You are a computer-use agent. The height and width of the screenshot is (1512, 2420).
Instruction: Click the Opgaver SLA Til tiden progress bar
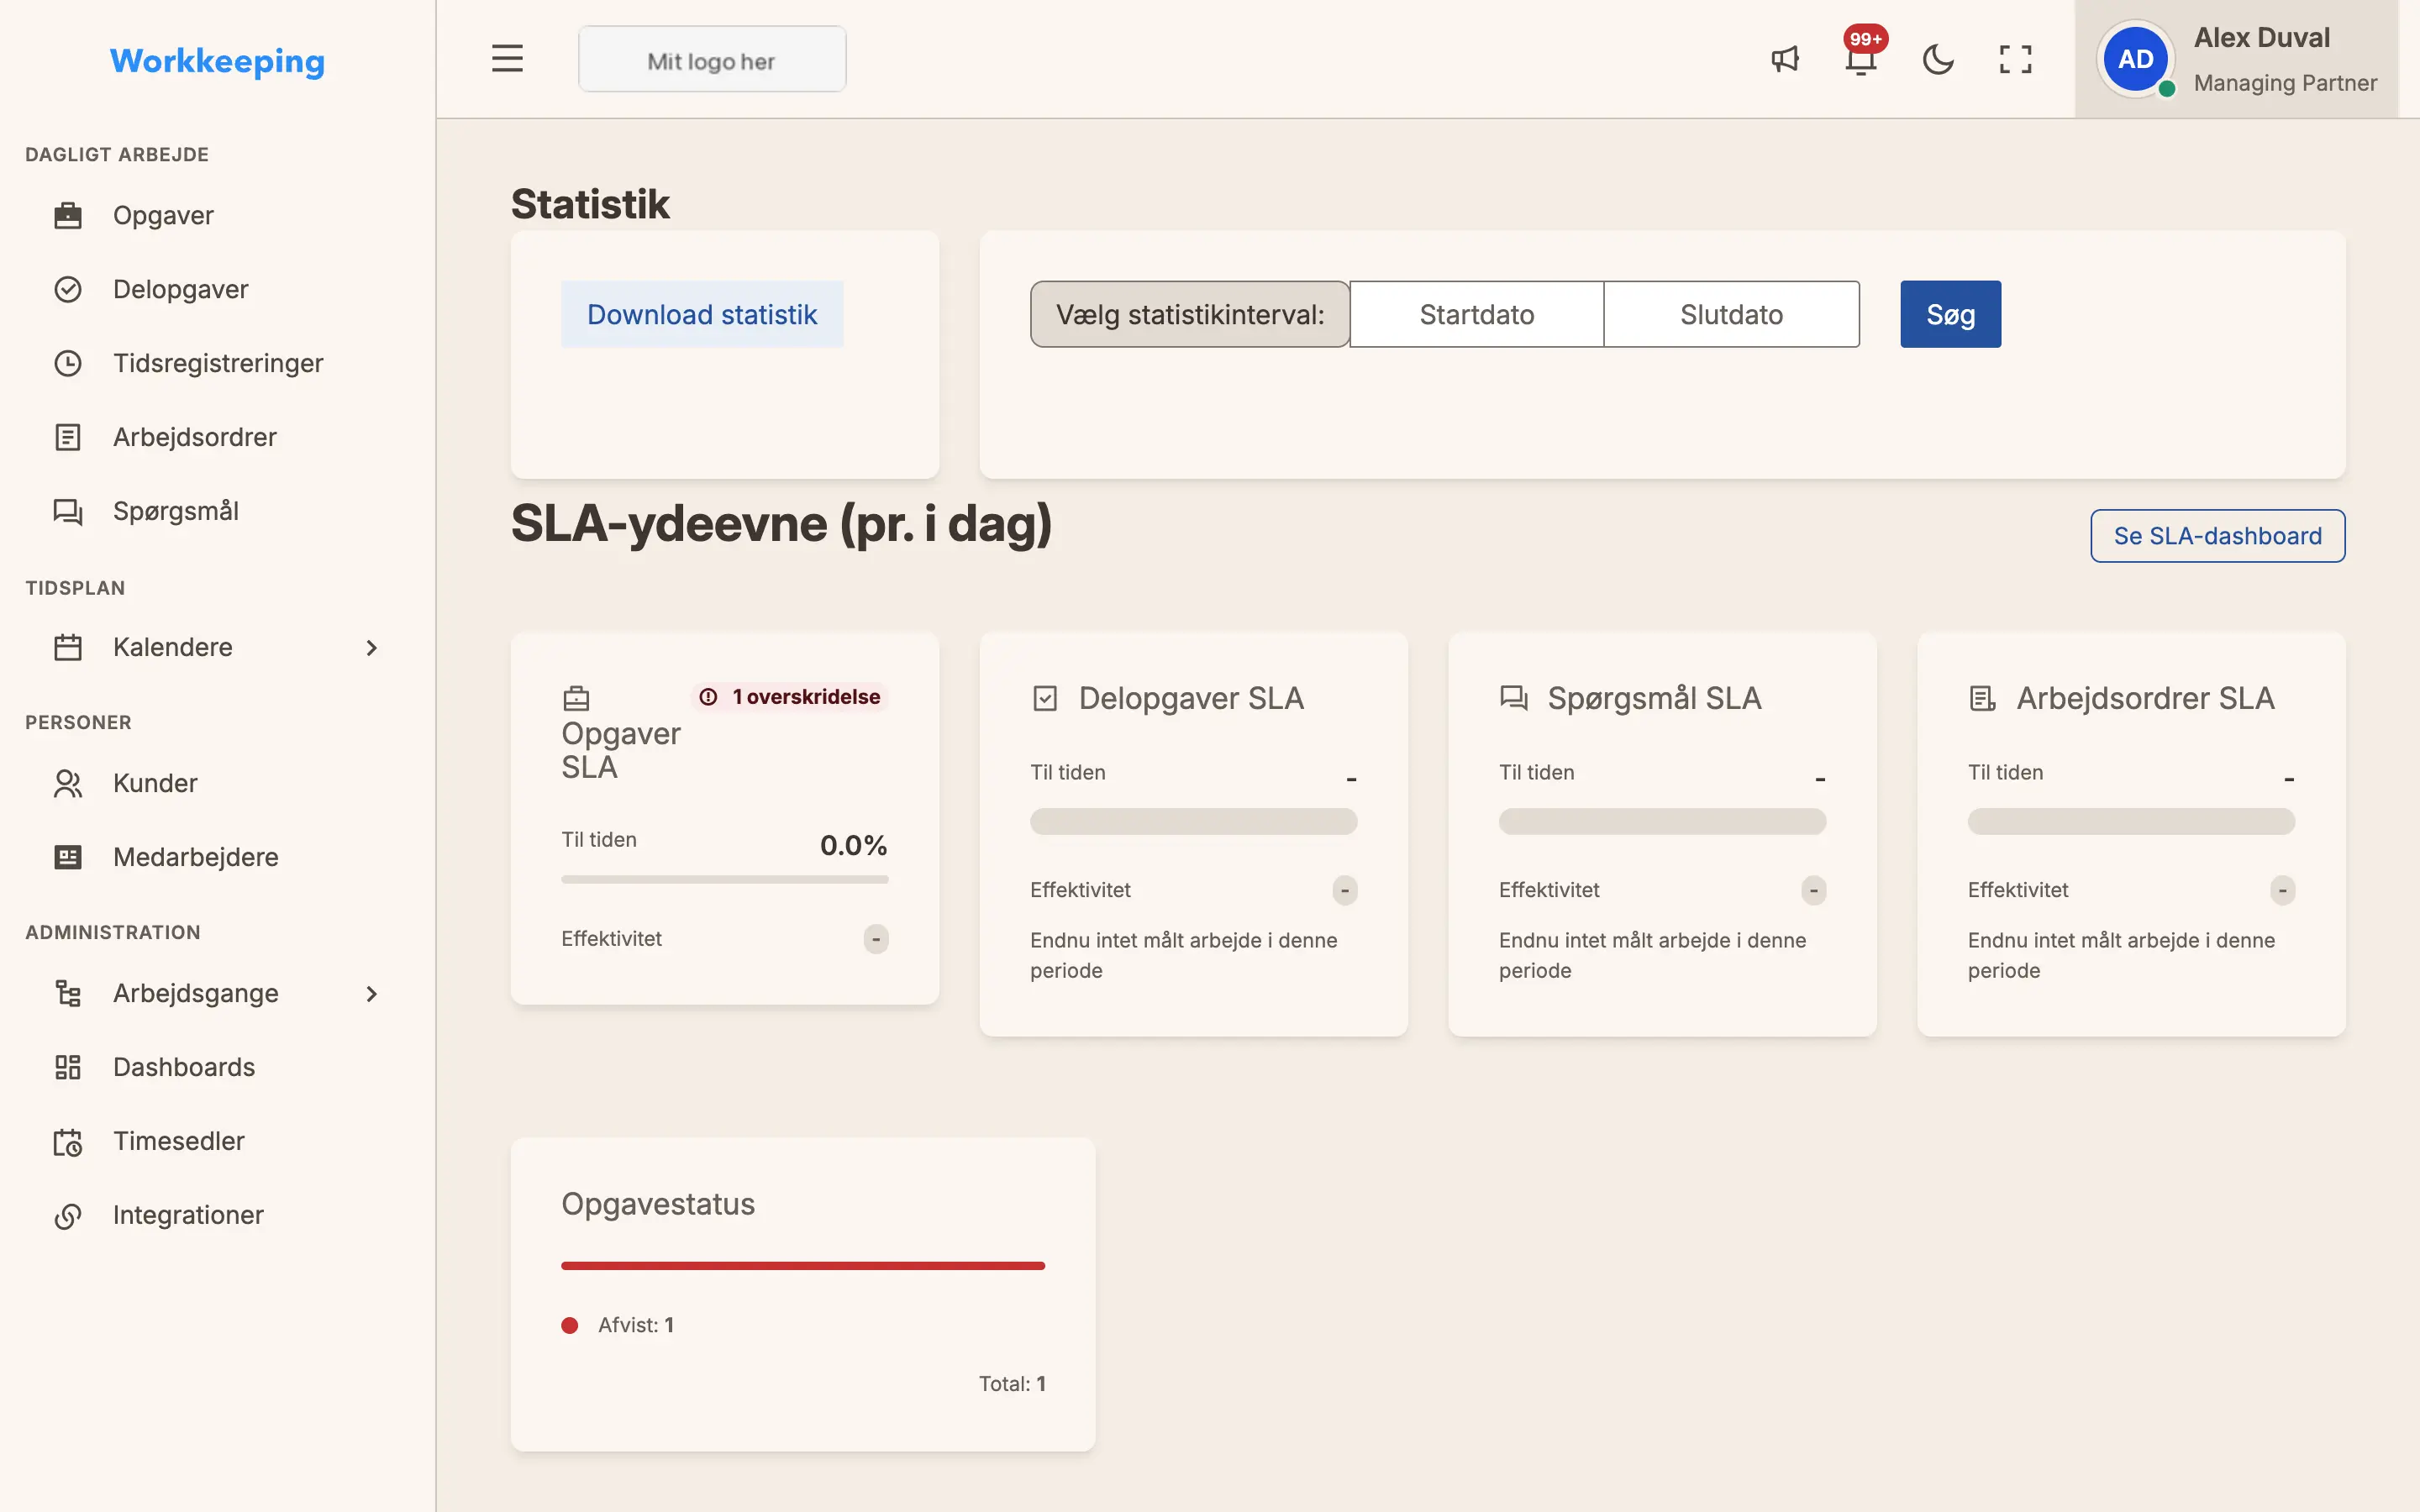pyautogui.click(x=725, y=879)
